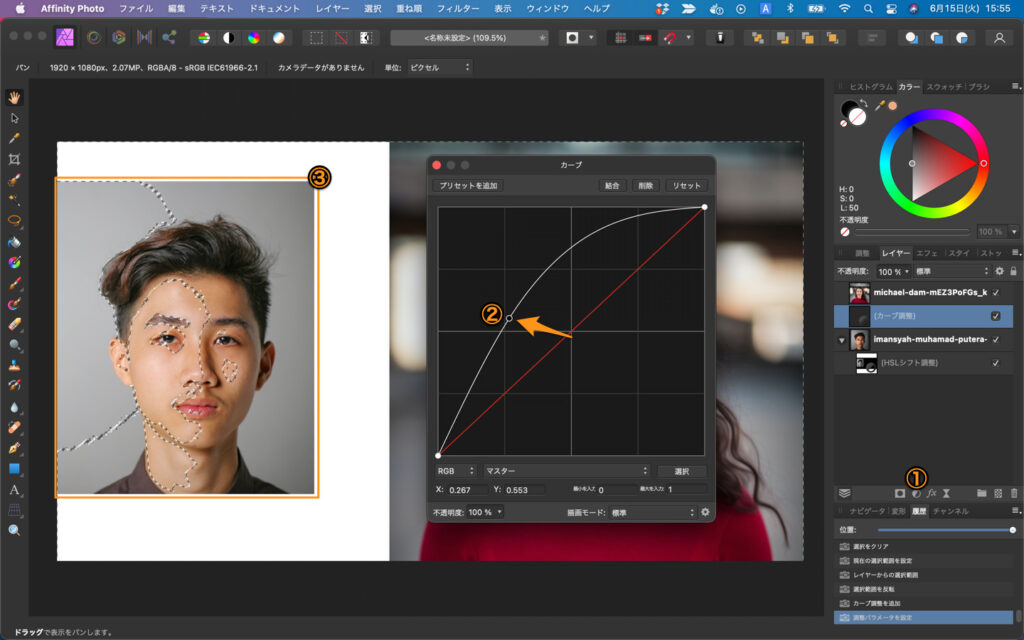Image resolution: width=1024 pixels, height=640 pixels.
Task: Open layer effects with the fx icon
Action: click(931, 493)
